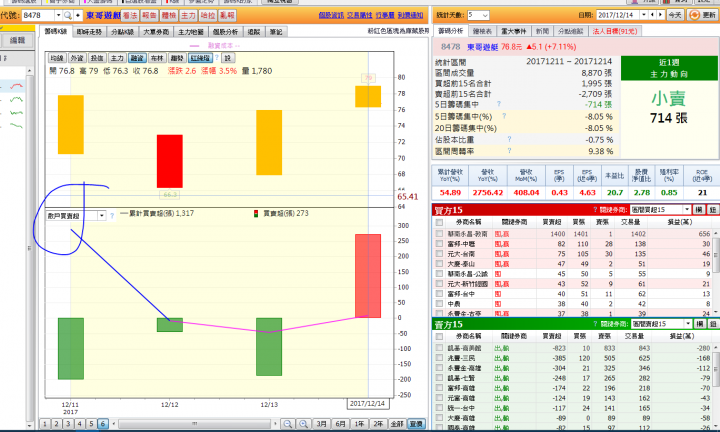Open the 到價通知 link

coord(411,16)
